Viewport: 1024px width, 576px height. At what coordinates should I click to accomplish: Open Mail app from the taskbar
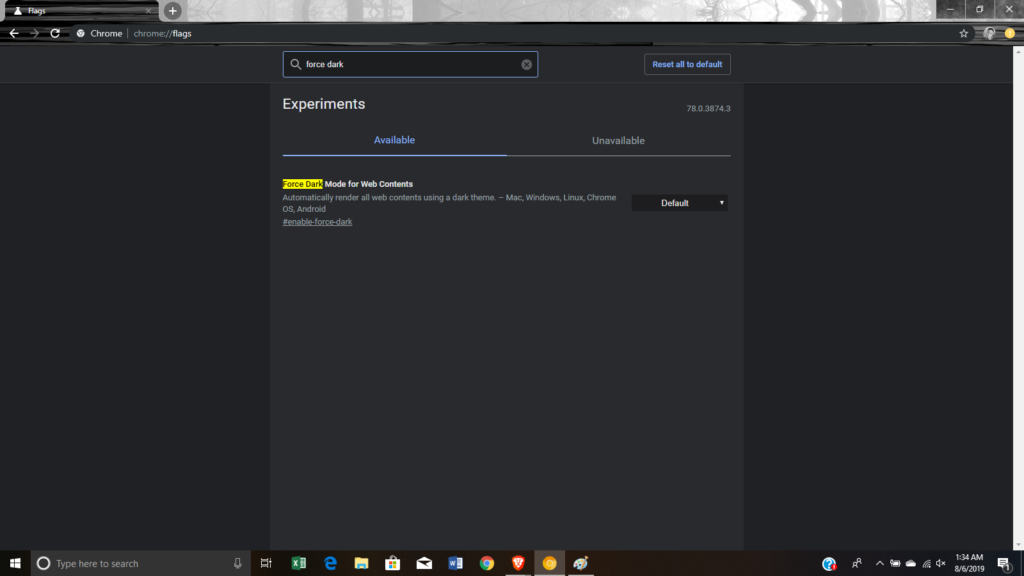tap(424, 563)
